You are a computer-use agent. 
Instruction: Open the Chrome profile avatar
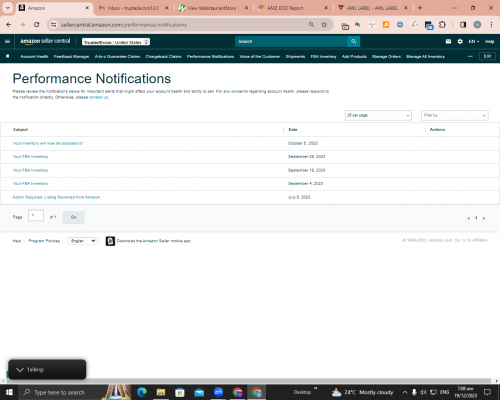tap(477, 25)
